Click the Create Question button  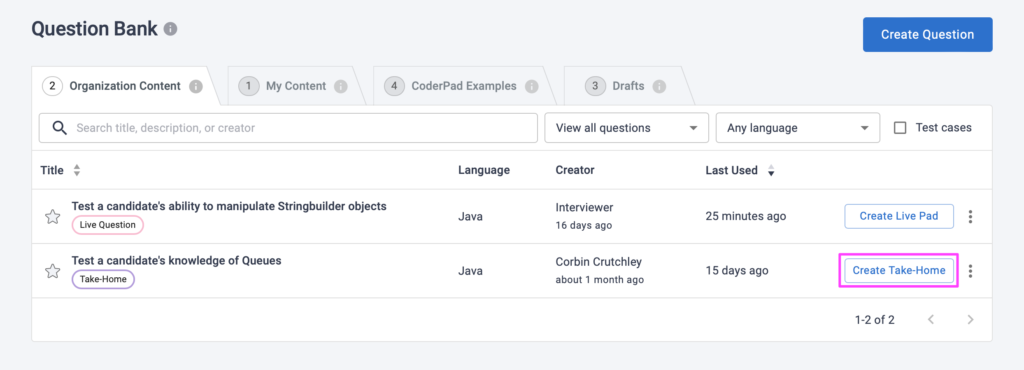pos(927,35)
